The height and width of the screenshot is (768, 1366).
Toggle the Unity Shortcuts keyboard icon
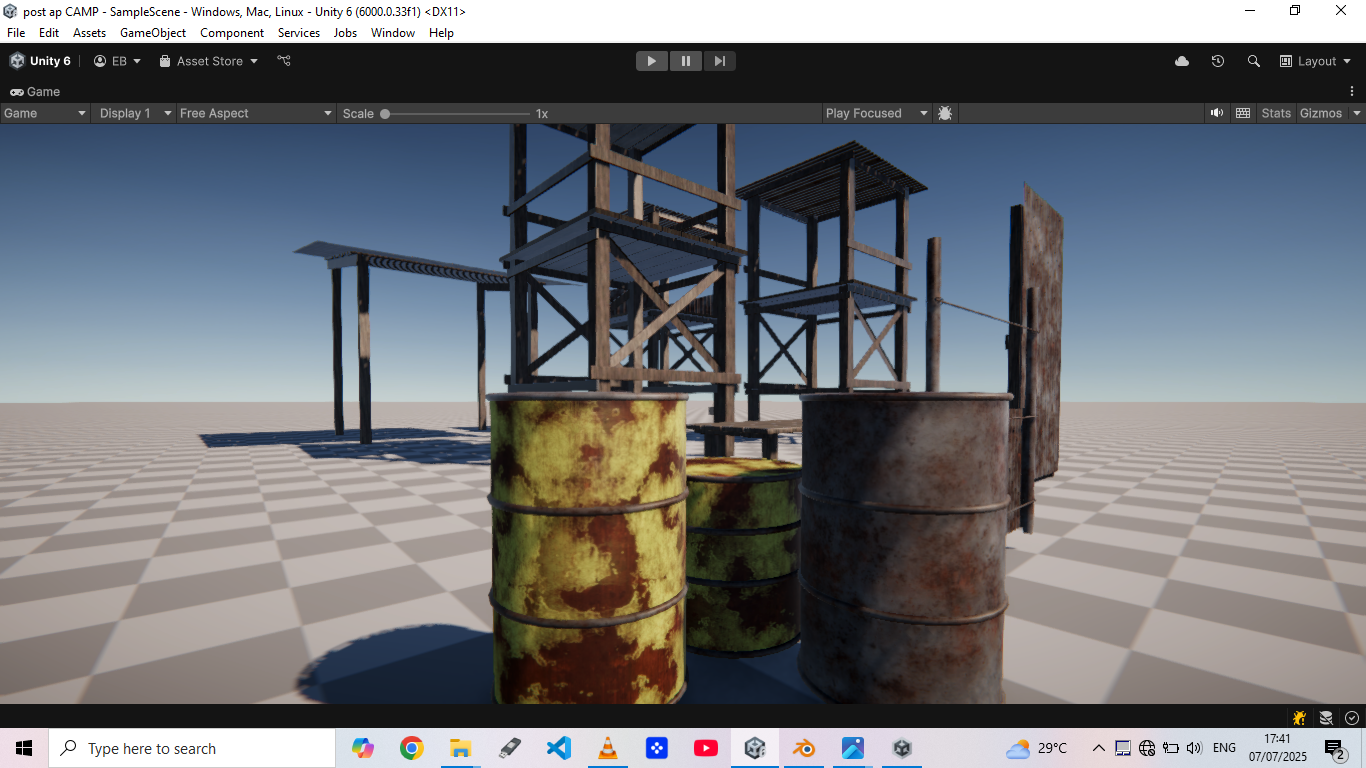tap(1243, 113)
